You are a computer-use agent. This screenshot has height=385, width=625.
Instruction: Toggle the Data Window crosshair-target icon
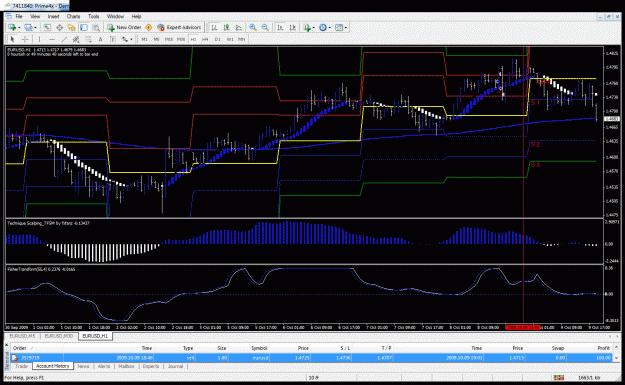59,28
